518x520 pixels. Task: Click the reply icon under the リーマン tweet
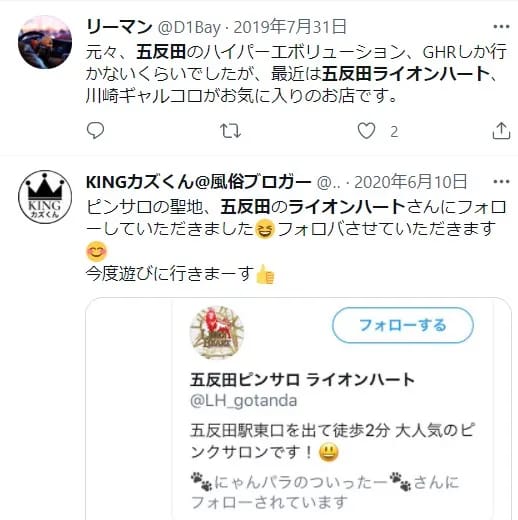pyautogui.click(x=95, y=130)
